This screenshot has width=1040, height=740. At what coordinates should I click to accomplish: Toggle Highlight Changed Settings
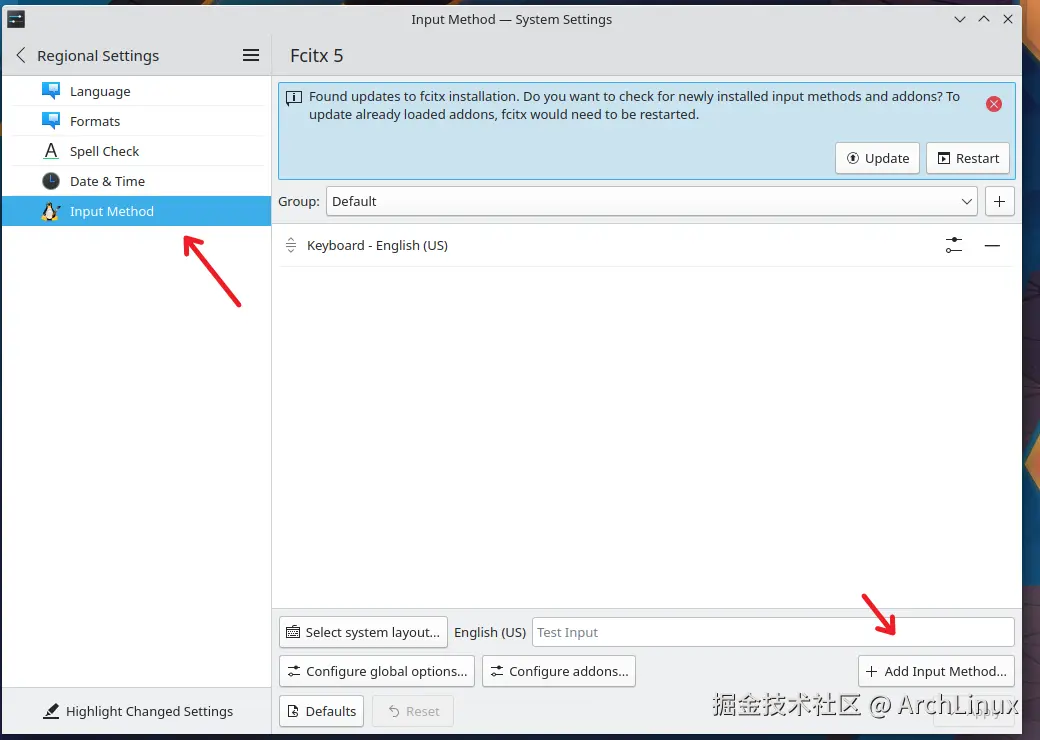point(137,711)
